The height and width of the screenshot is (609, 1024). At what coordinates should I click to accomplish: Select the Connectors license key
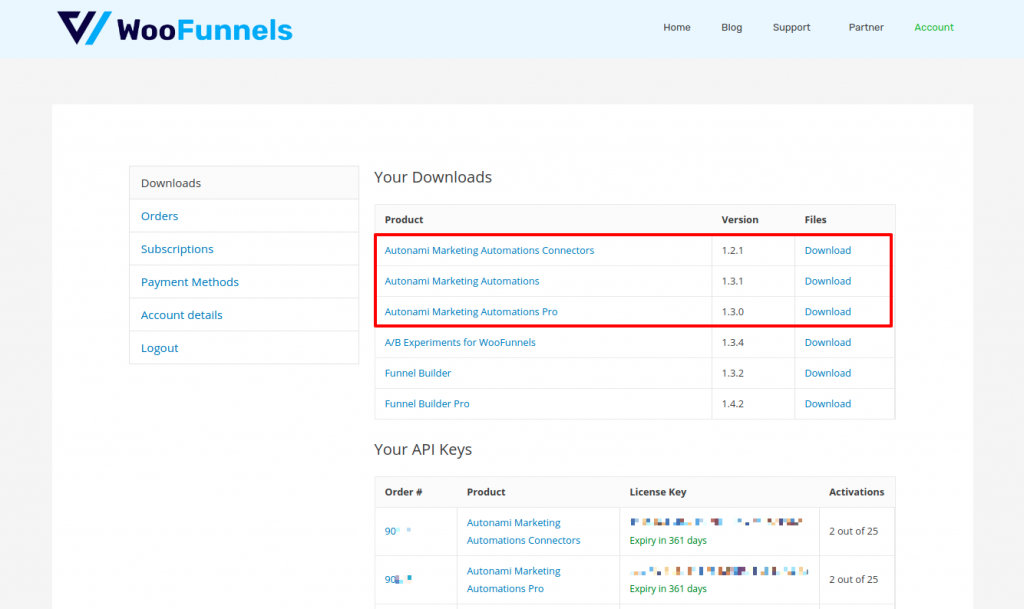pyautogui.click(x=716, y=522)
